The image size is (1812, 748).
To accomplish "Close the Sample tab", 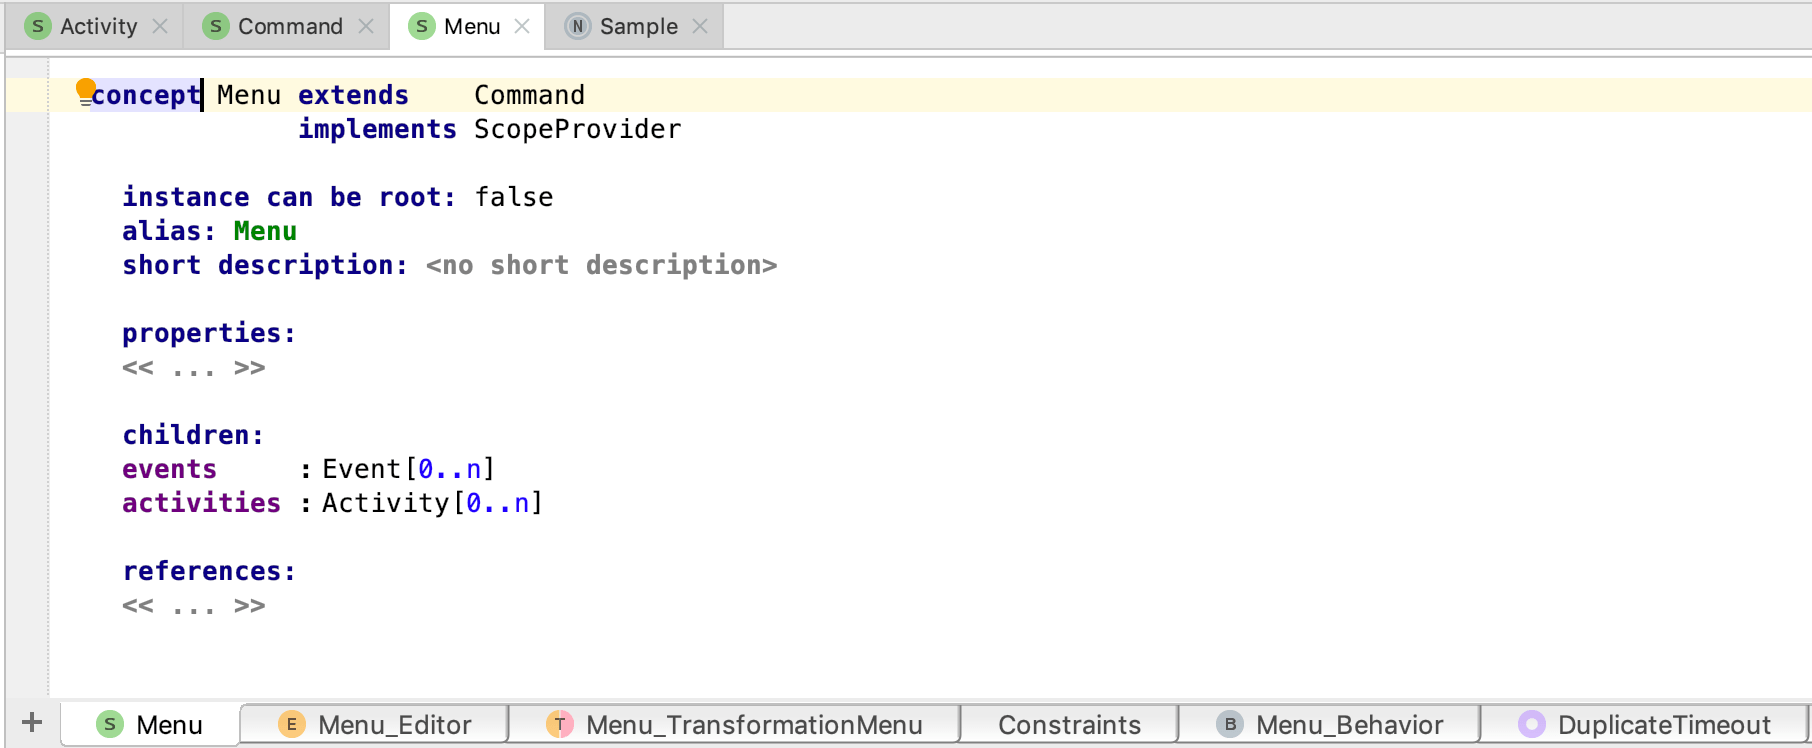I will pos(700,27).
